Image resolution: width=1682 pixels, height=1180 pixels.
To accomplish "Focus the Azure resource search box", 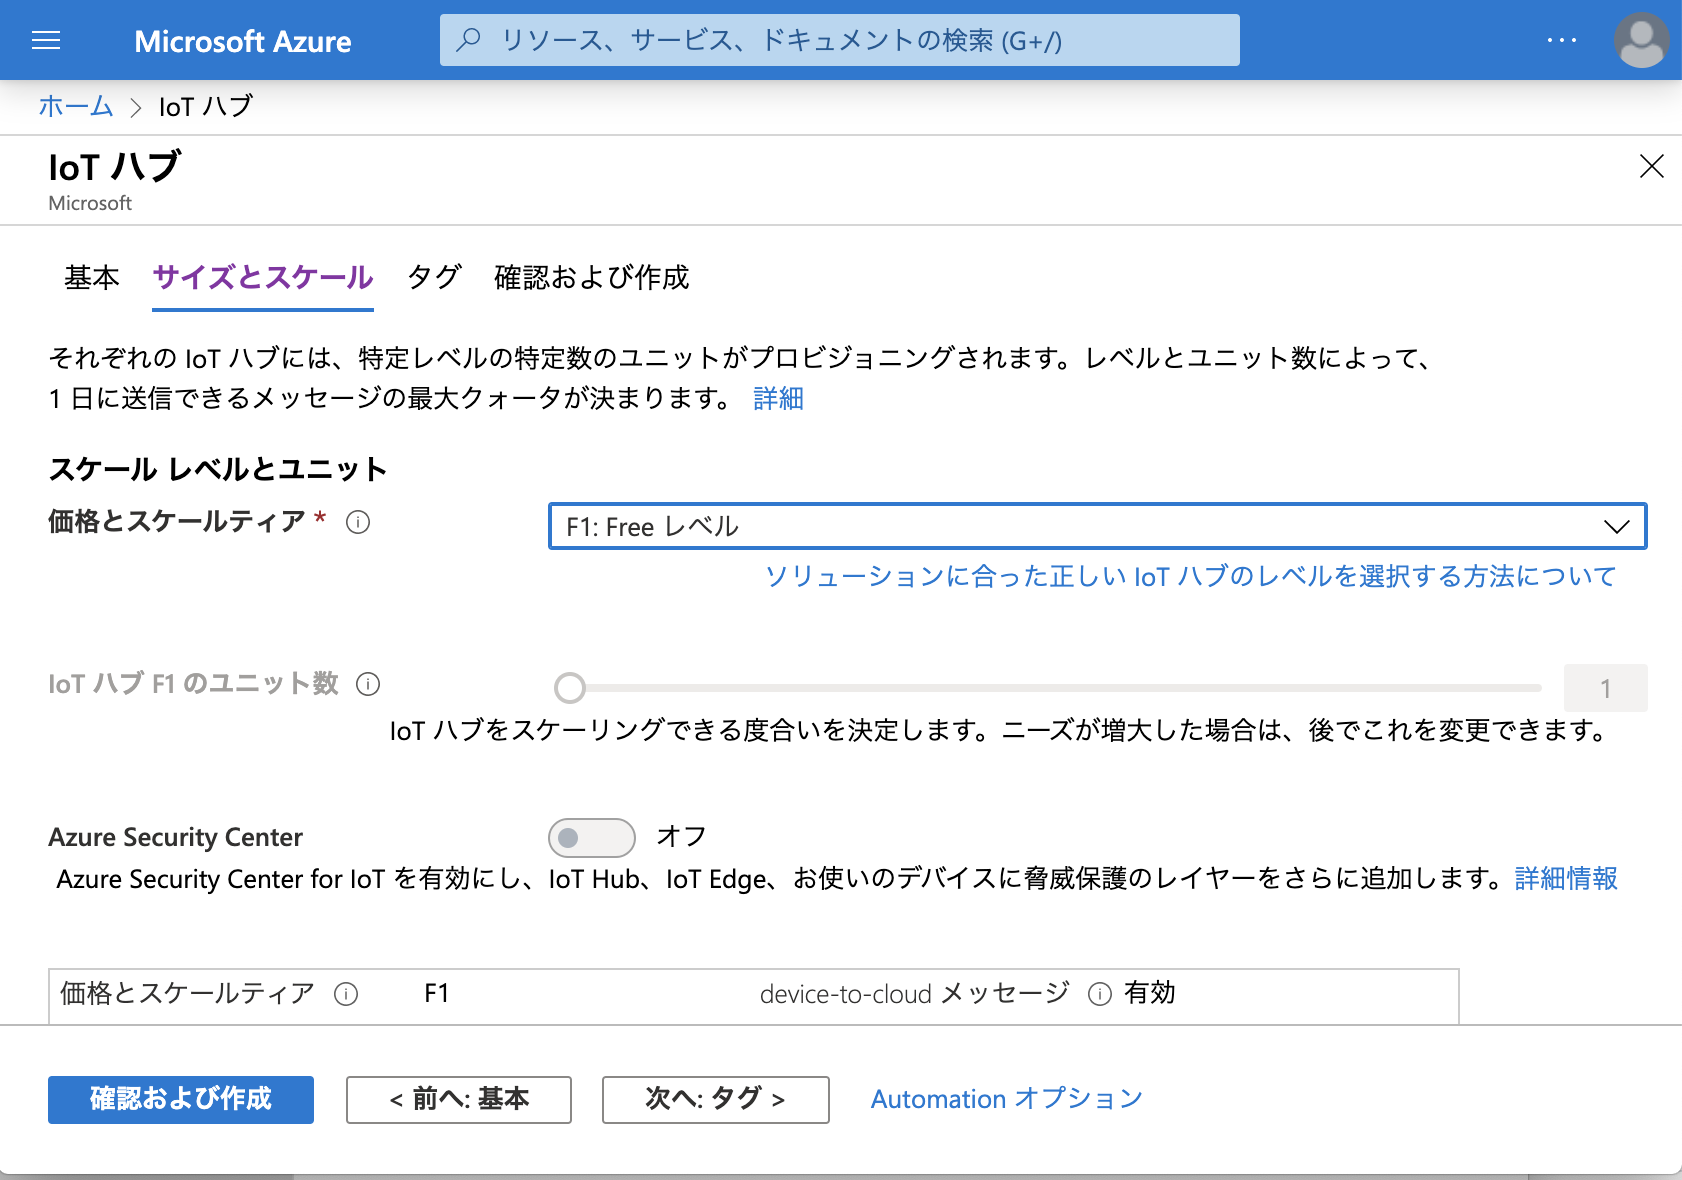I will (840, 40).
